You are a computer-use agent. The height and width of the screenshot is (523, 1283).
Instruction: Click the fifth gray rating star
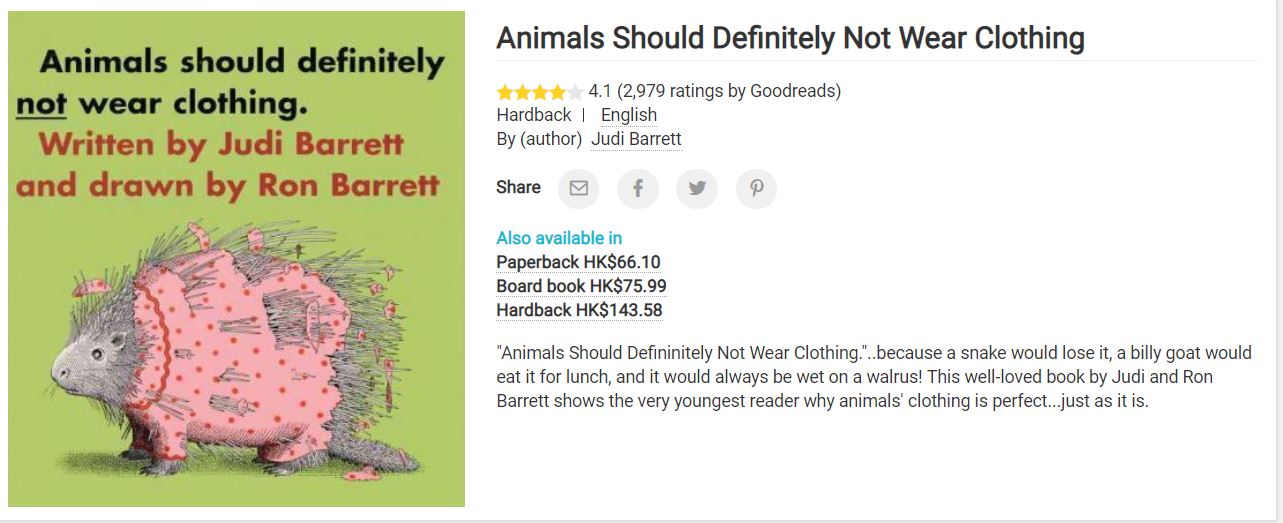(575, 92)
